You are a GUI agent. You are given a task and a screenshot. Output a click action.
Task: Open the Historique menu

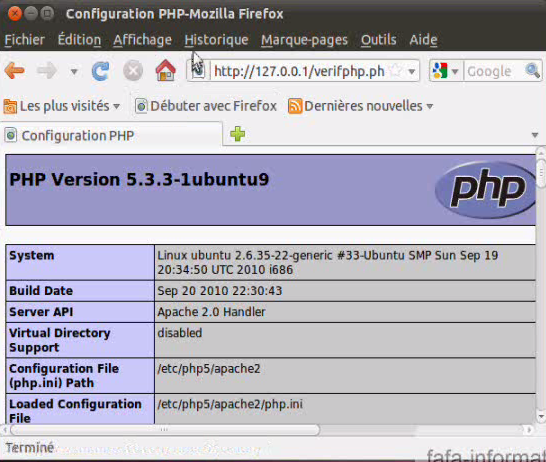216,40
